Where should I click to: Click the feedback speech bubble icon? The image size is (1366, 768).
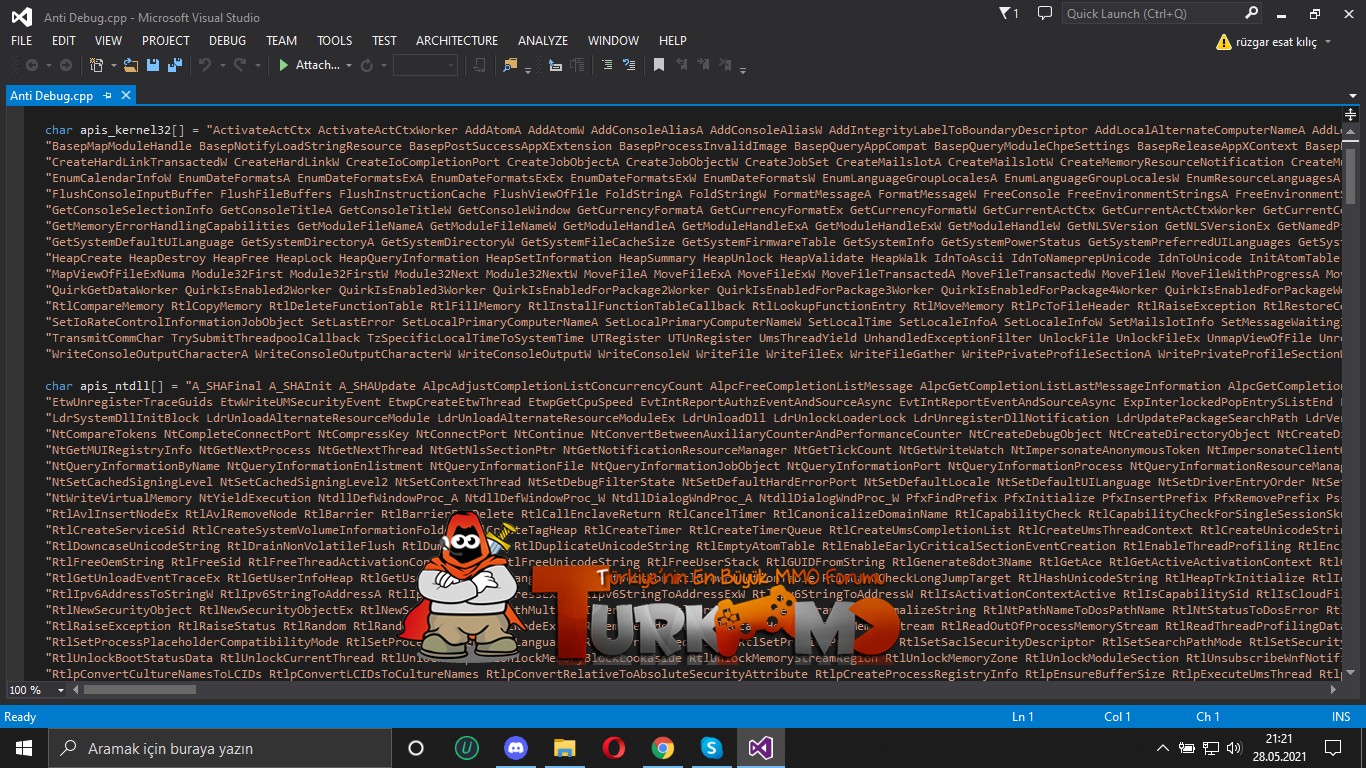(x=1045, y=13)
